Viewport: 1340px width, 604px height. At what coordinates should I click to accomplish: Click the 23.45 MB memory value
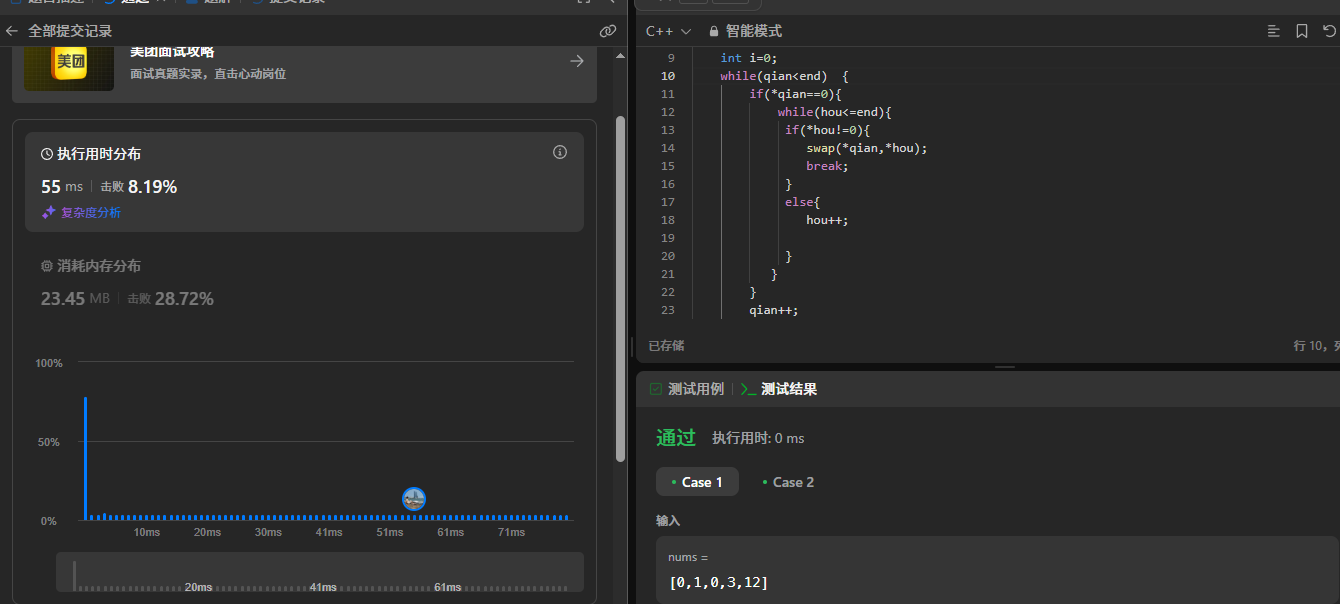coord(75,299)
